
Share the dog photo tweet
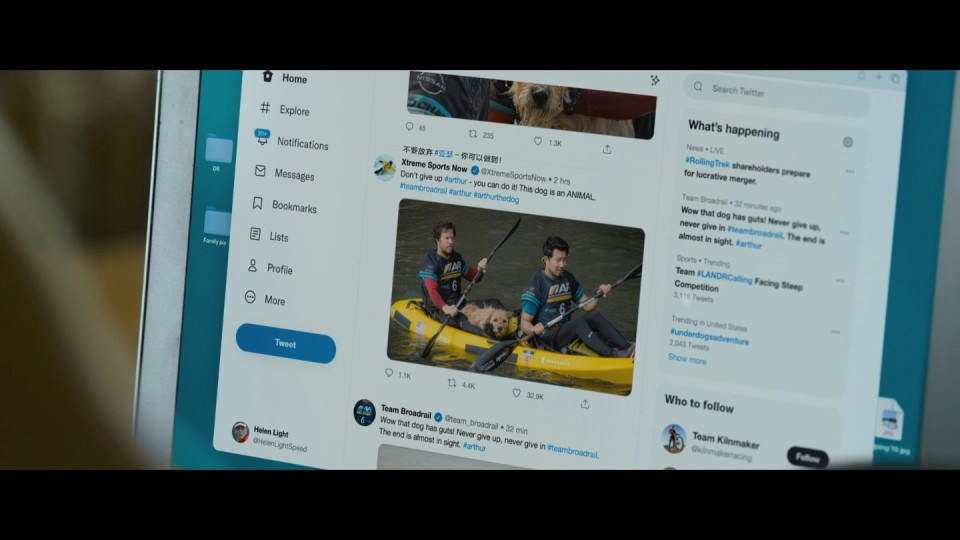607,149
